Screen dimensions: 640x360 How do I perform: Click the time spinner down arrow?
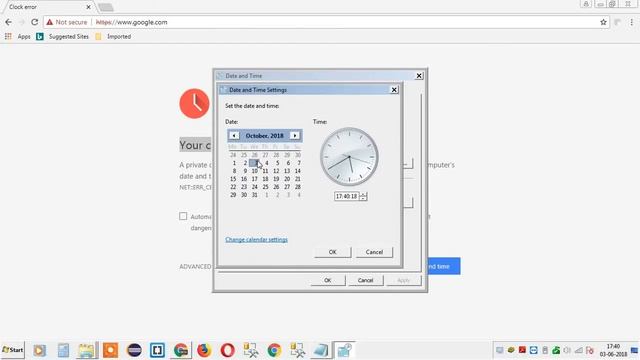(363, 198)
